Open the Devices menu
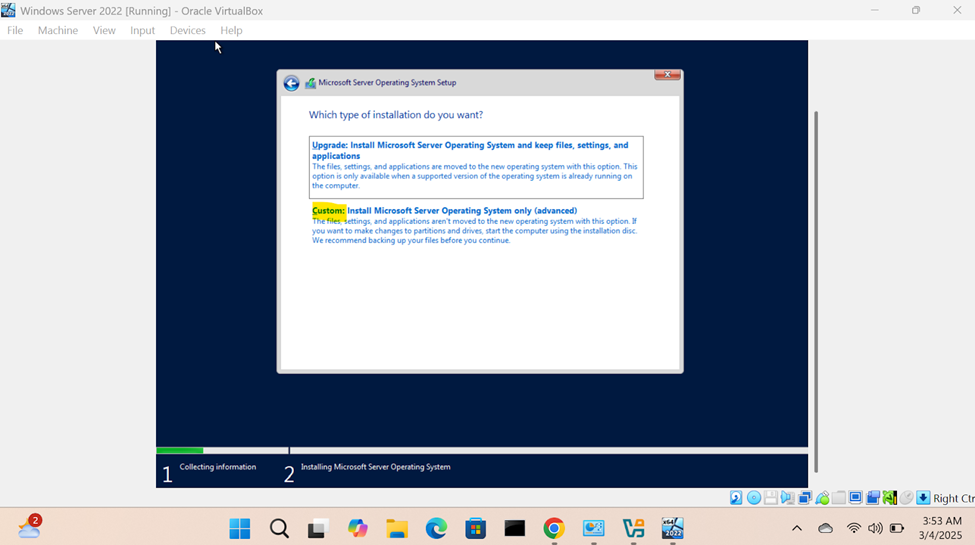This screenshot has width=975, height=545. tap(187, 30)
